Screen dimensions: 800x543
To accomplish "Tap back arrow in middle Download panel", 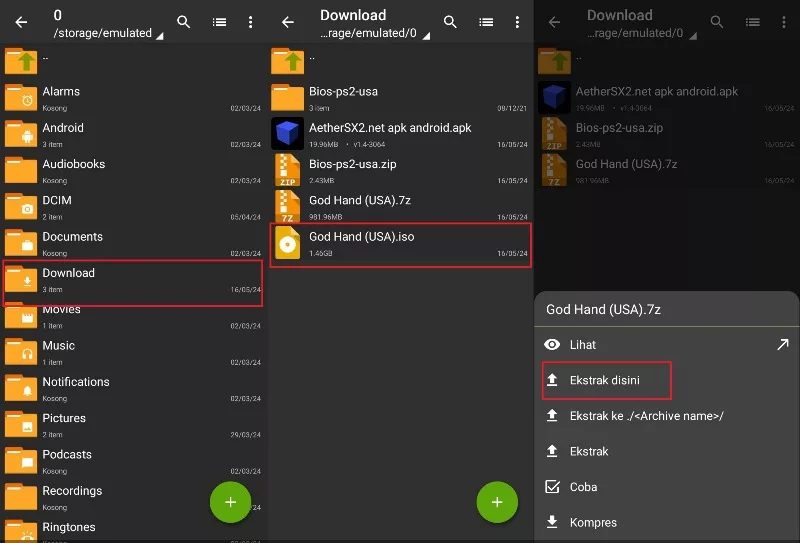I will pyautogui.click(x=288, y=22).
